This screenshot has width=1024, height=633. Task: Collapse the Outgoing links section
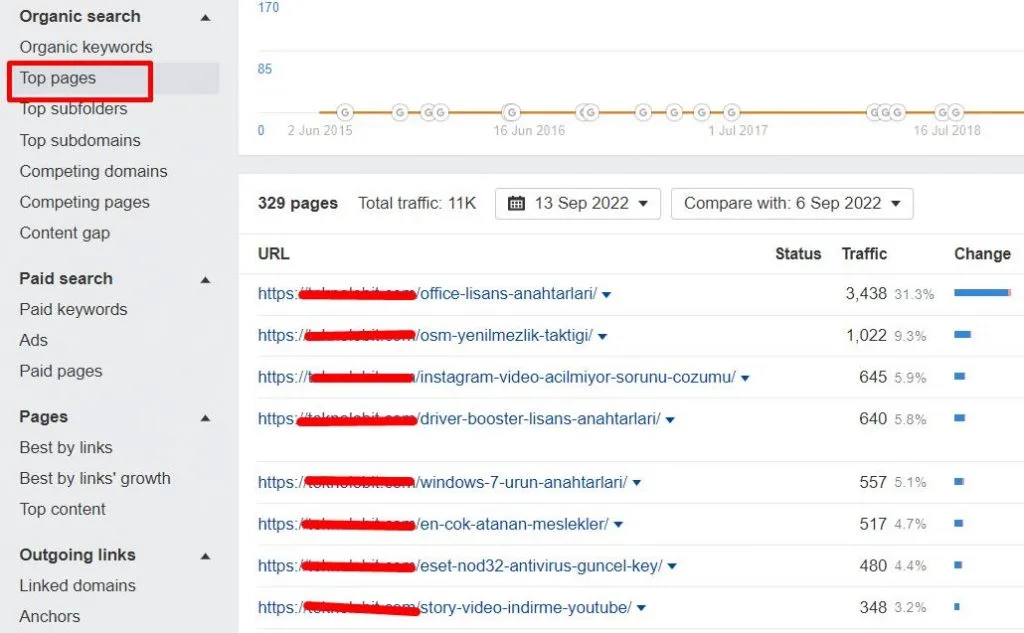[x=205, y=557]
